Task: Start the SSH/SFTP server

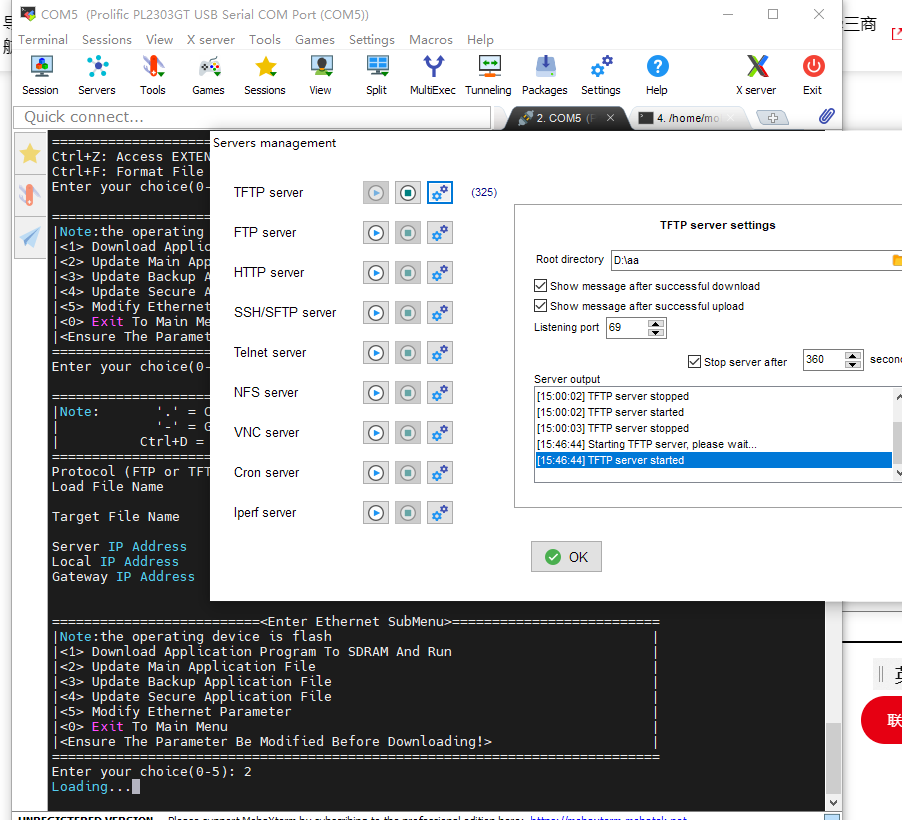Action: point(375,313)
